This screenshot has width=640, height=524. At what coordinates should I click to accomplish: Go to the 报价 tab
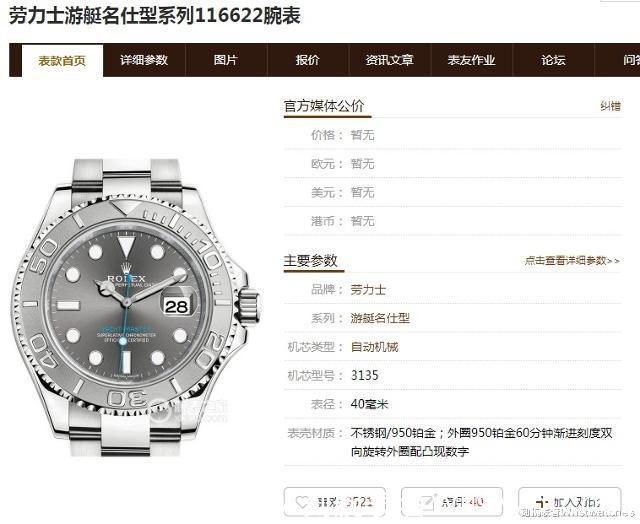[308, 60]
